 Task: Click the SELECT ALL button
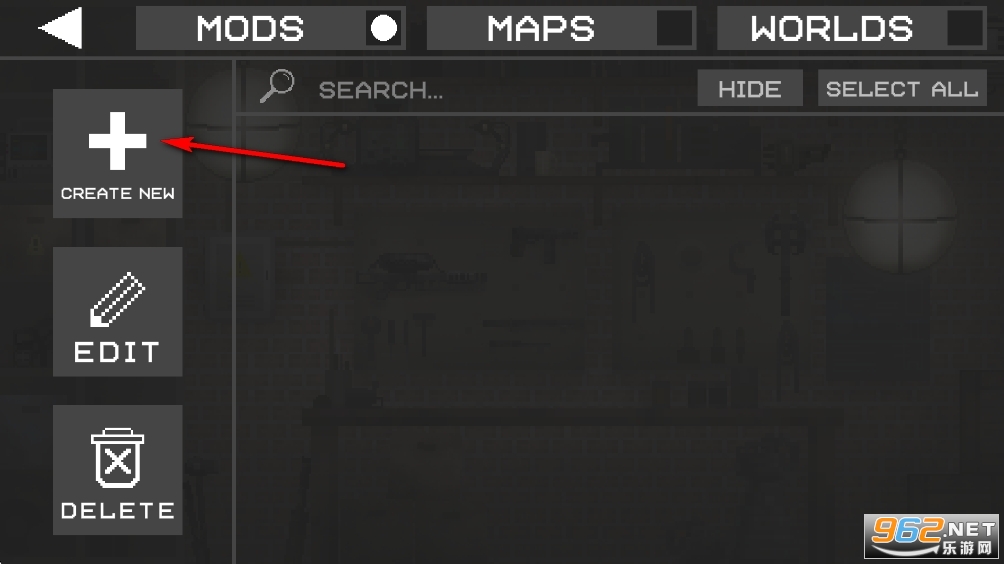902,88
